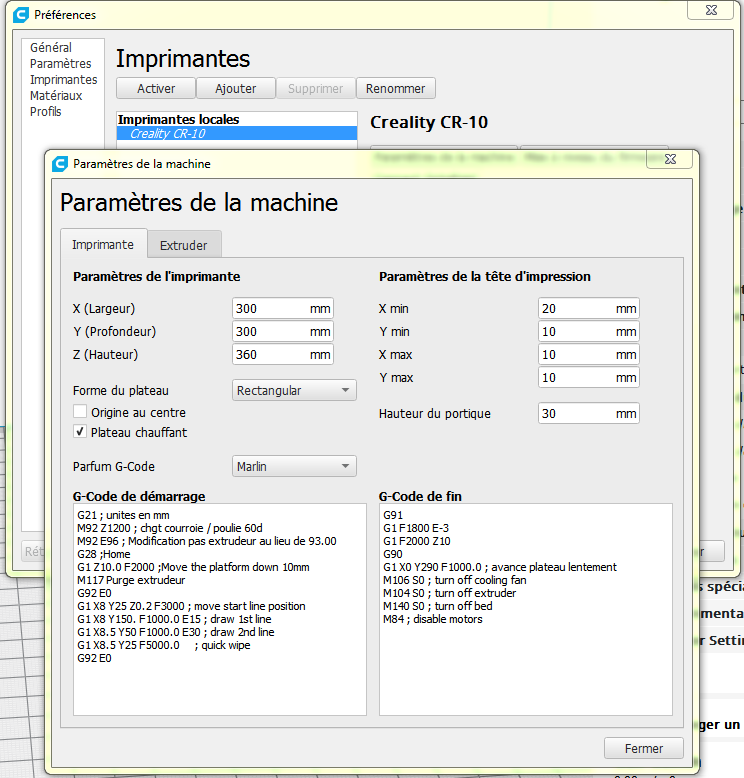Click the M140 S0 ; turn off bed line
The height and width of the screenshot is (778, 744).
click(438, 606)
